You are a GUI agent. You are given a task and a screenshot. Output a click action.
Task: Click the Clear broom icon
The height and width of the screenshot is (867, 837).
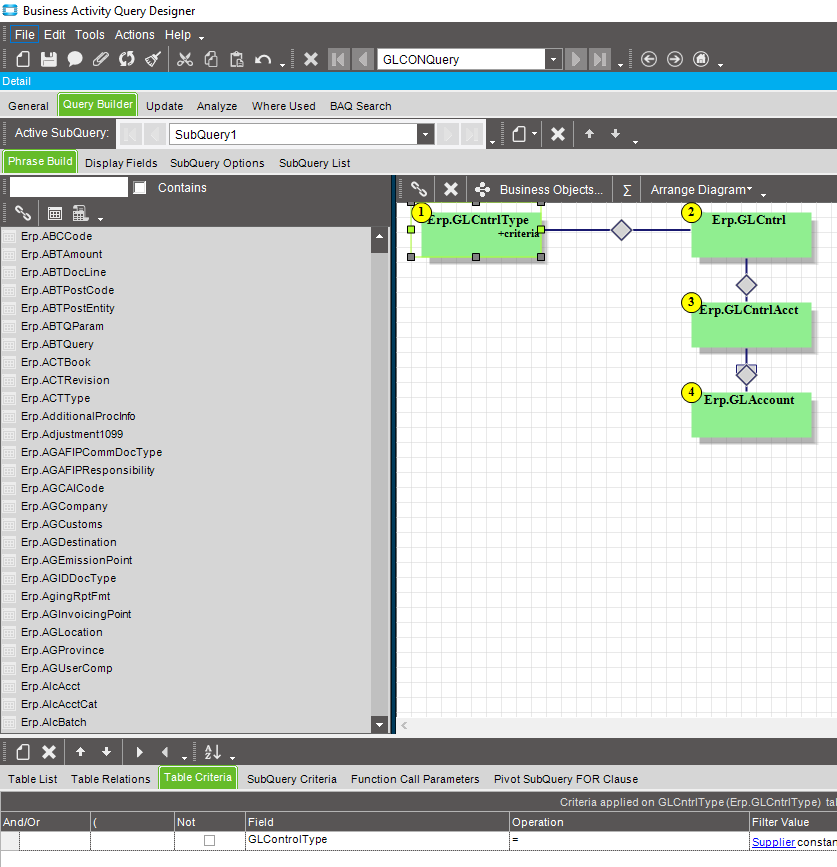(153, 59)
